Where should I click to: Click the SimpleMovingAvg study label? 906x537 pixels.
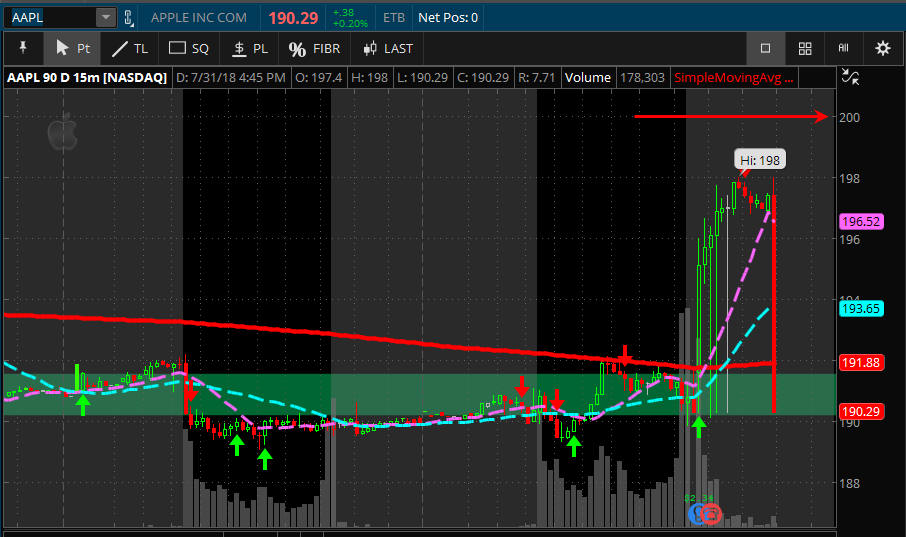(x=734, y=77)
